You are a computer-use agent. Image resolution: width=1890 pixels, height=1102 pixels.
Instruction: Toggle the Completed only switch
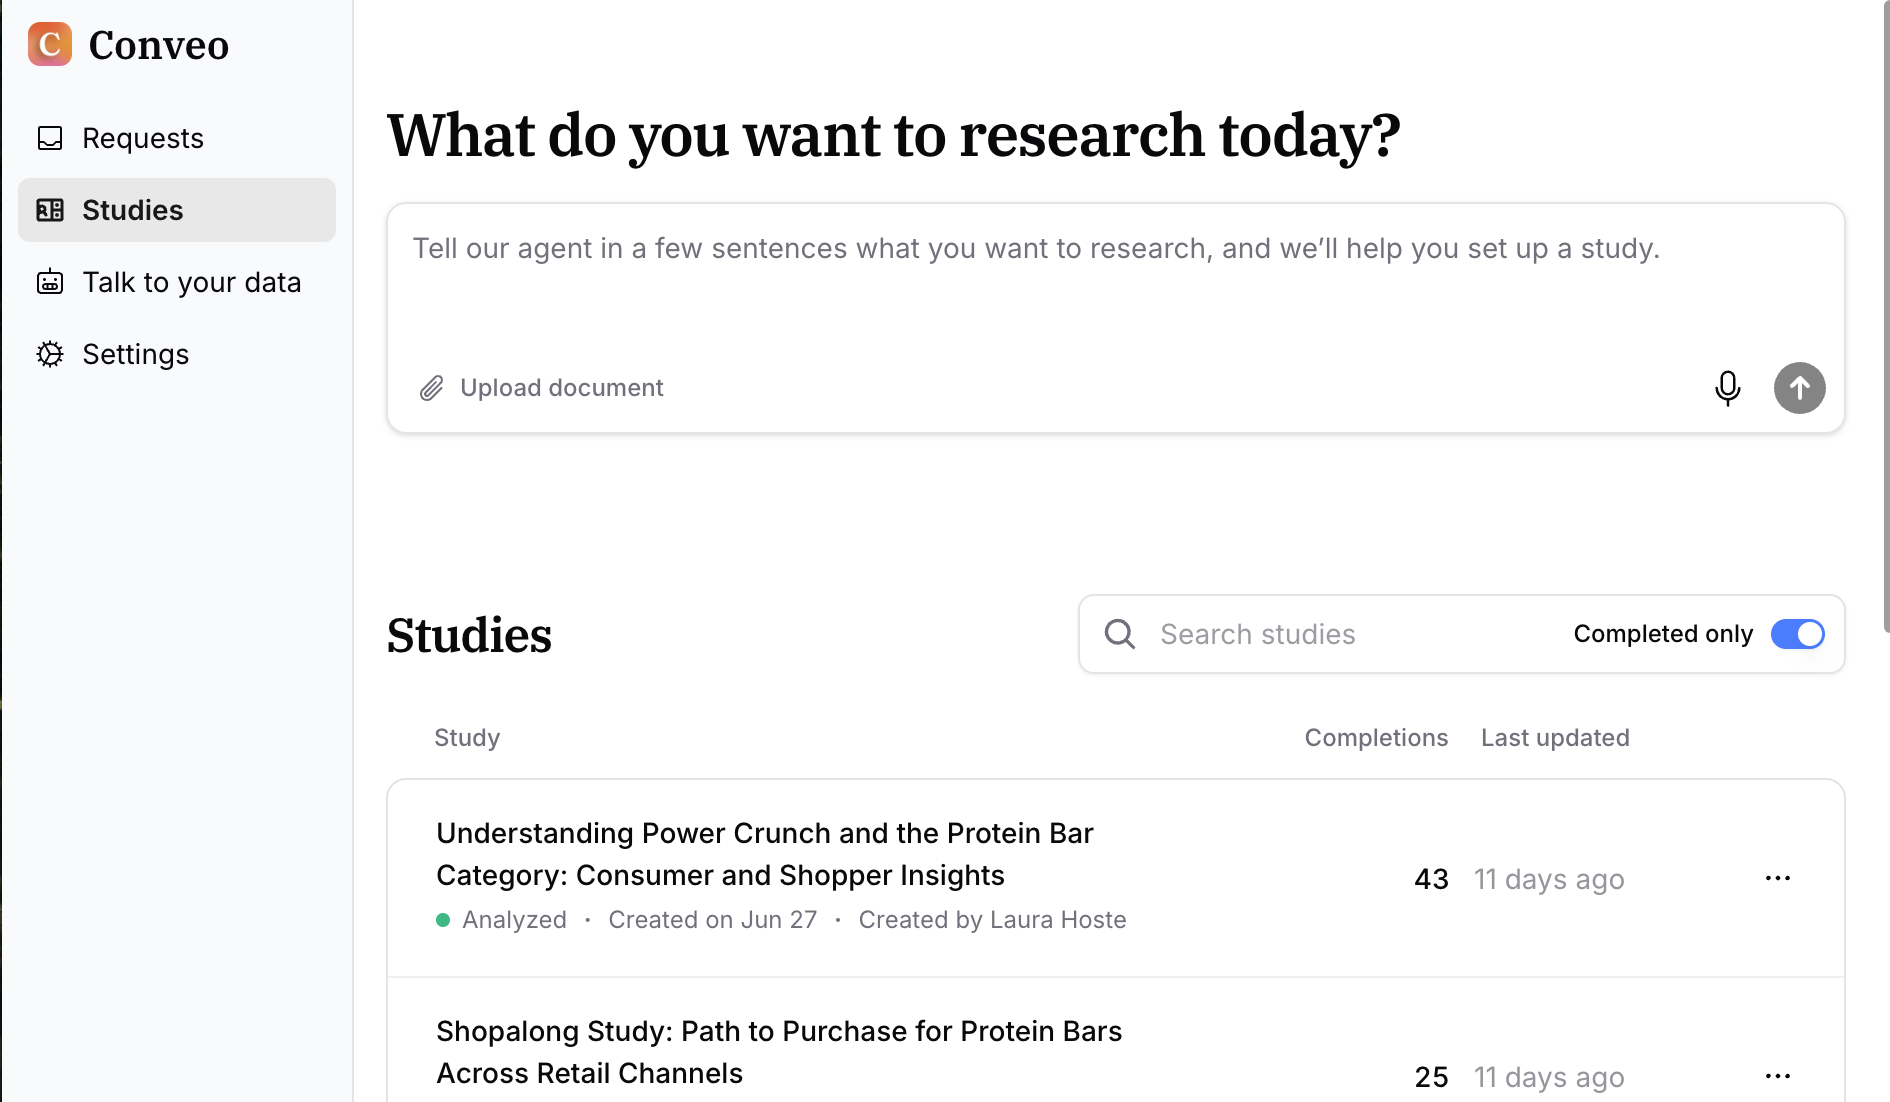(1797, 634)
